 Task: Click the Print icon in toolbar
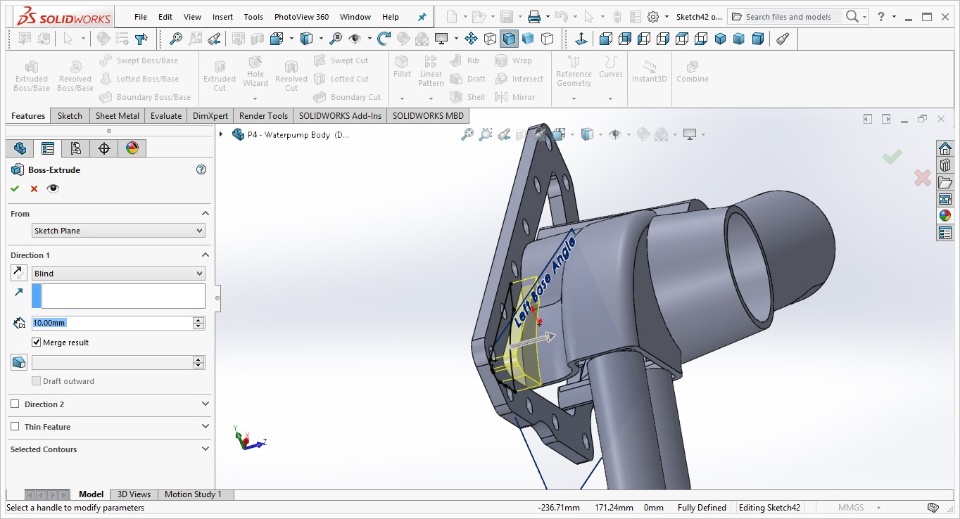(534, 17)
